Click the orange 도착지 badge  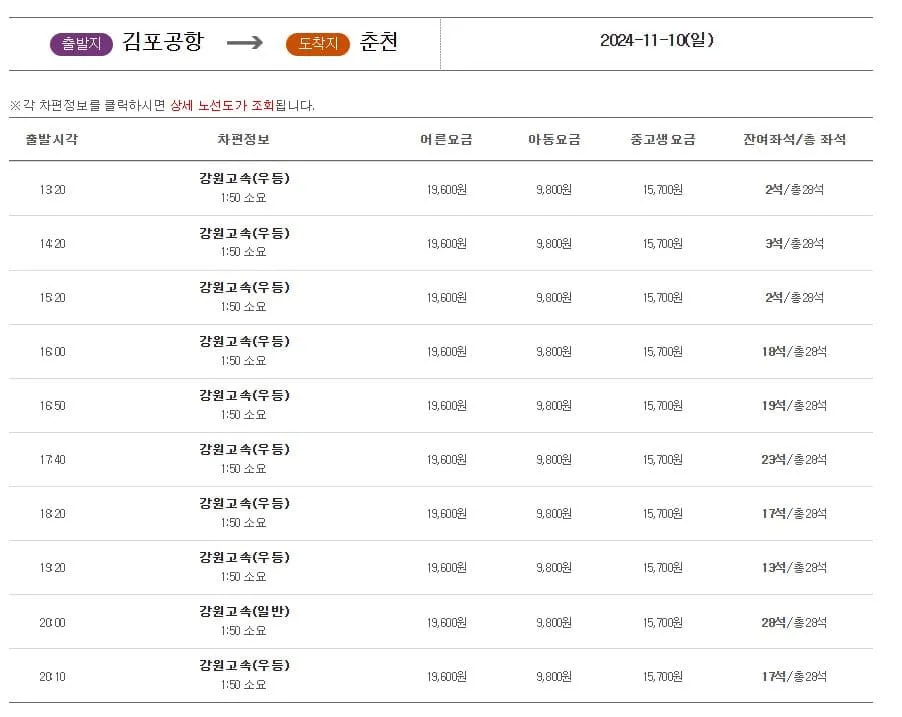[x=317, y=42]
